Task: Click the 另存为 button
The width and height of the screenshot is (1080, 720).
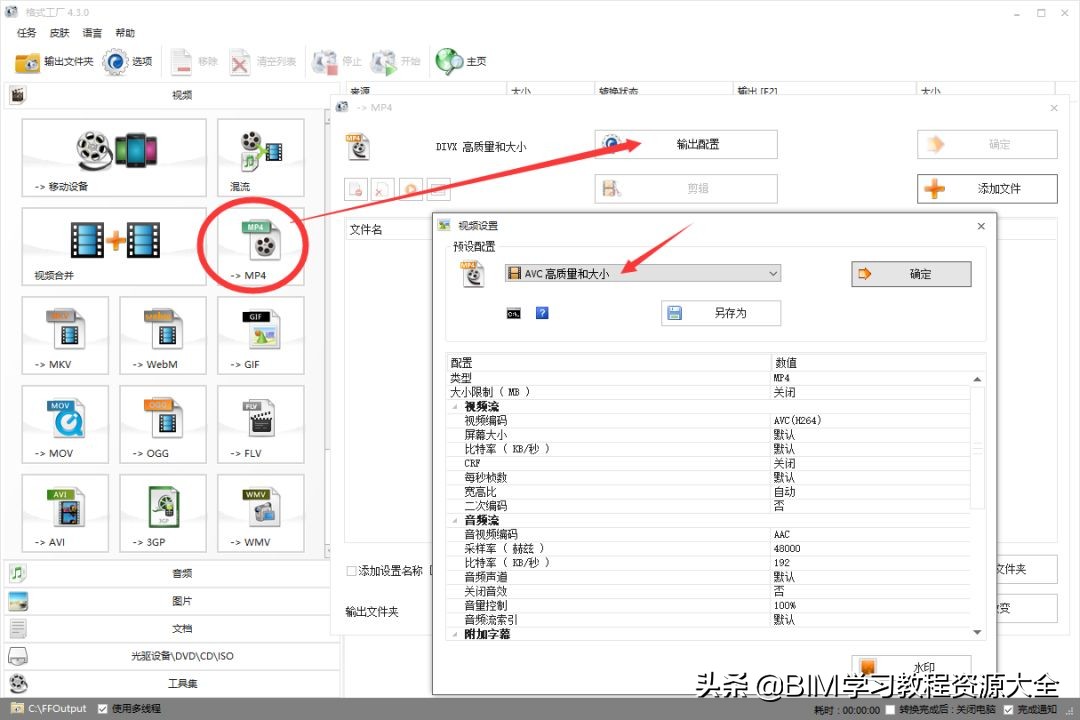Action: click(x=721, y=312)
